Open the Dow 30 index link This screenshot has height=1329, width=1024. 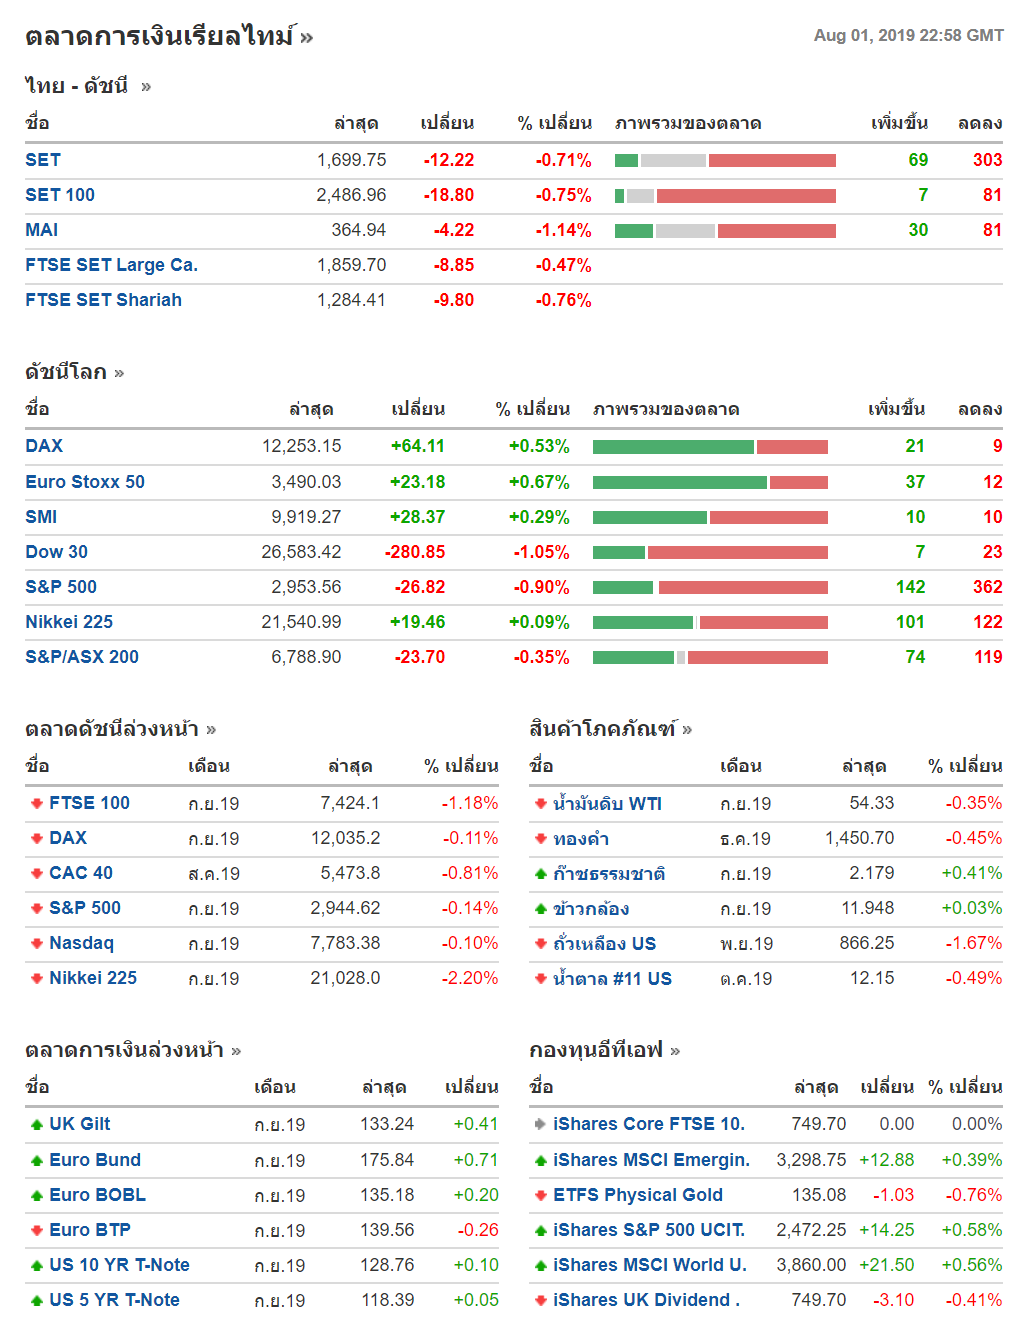point(56,552)
